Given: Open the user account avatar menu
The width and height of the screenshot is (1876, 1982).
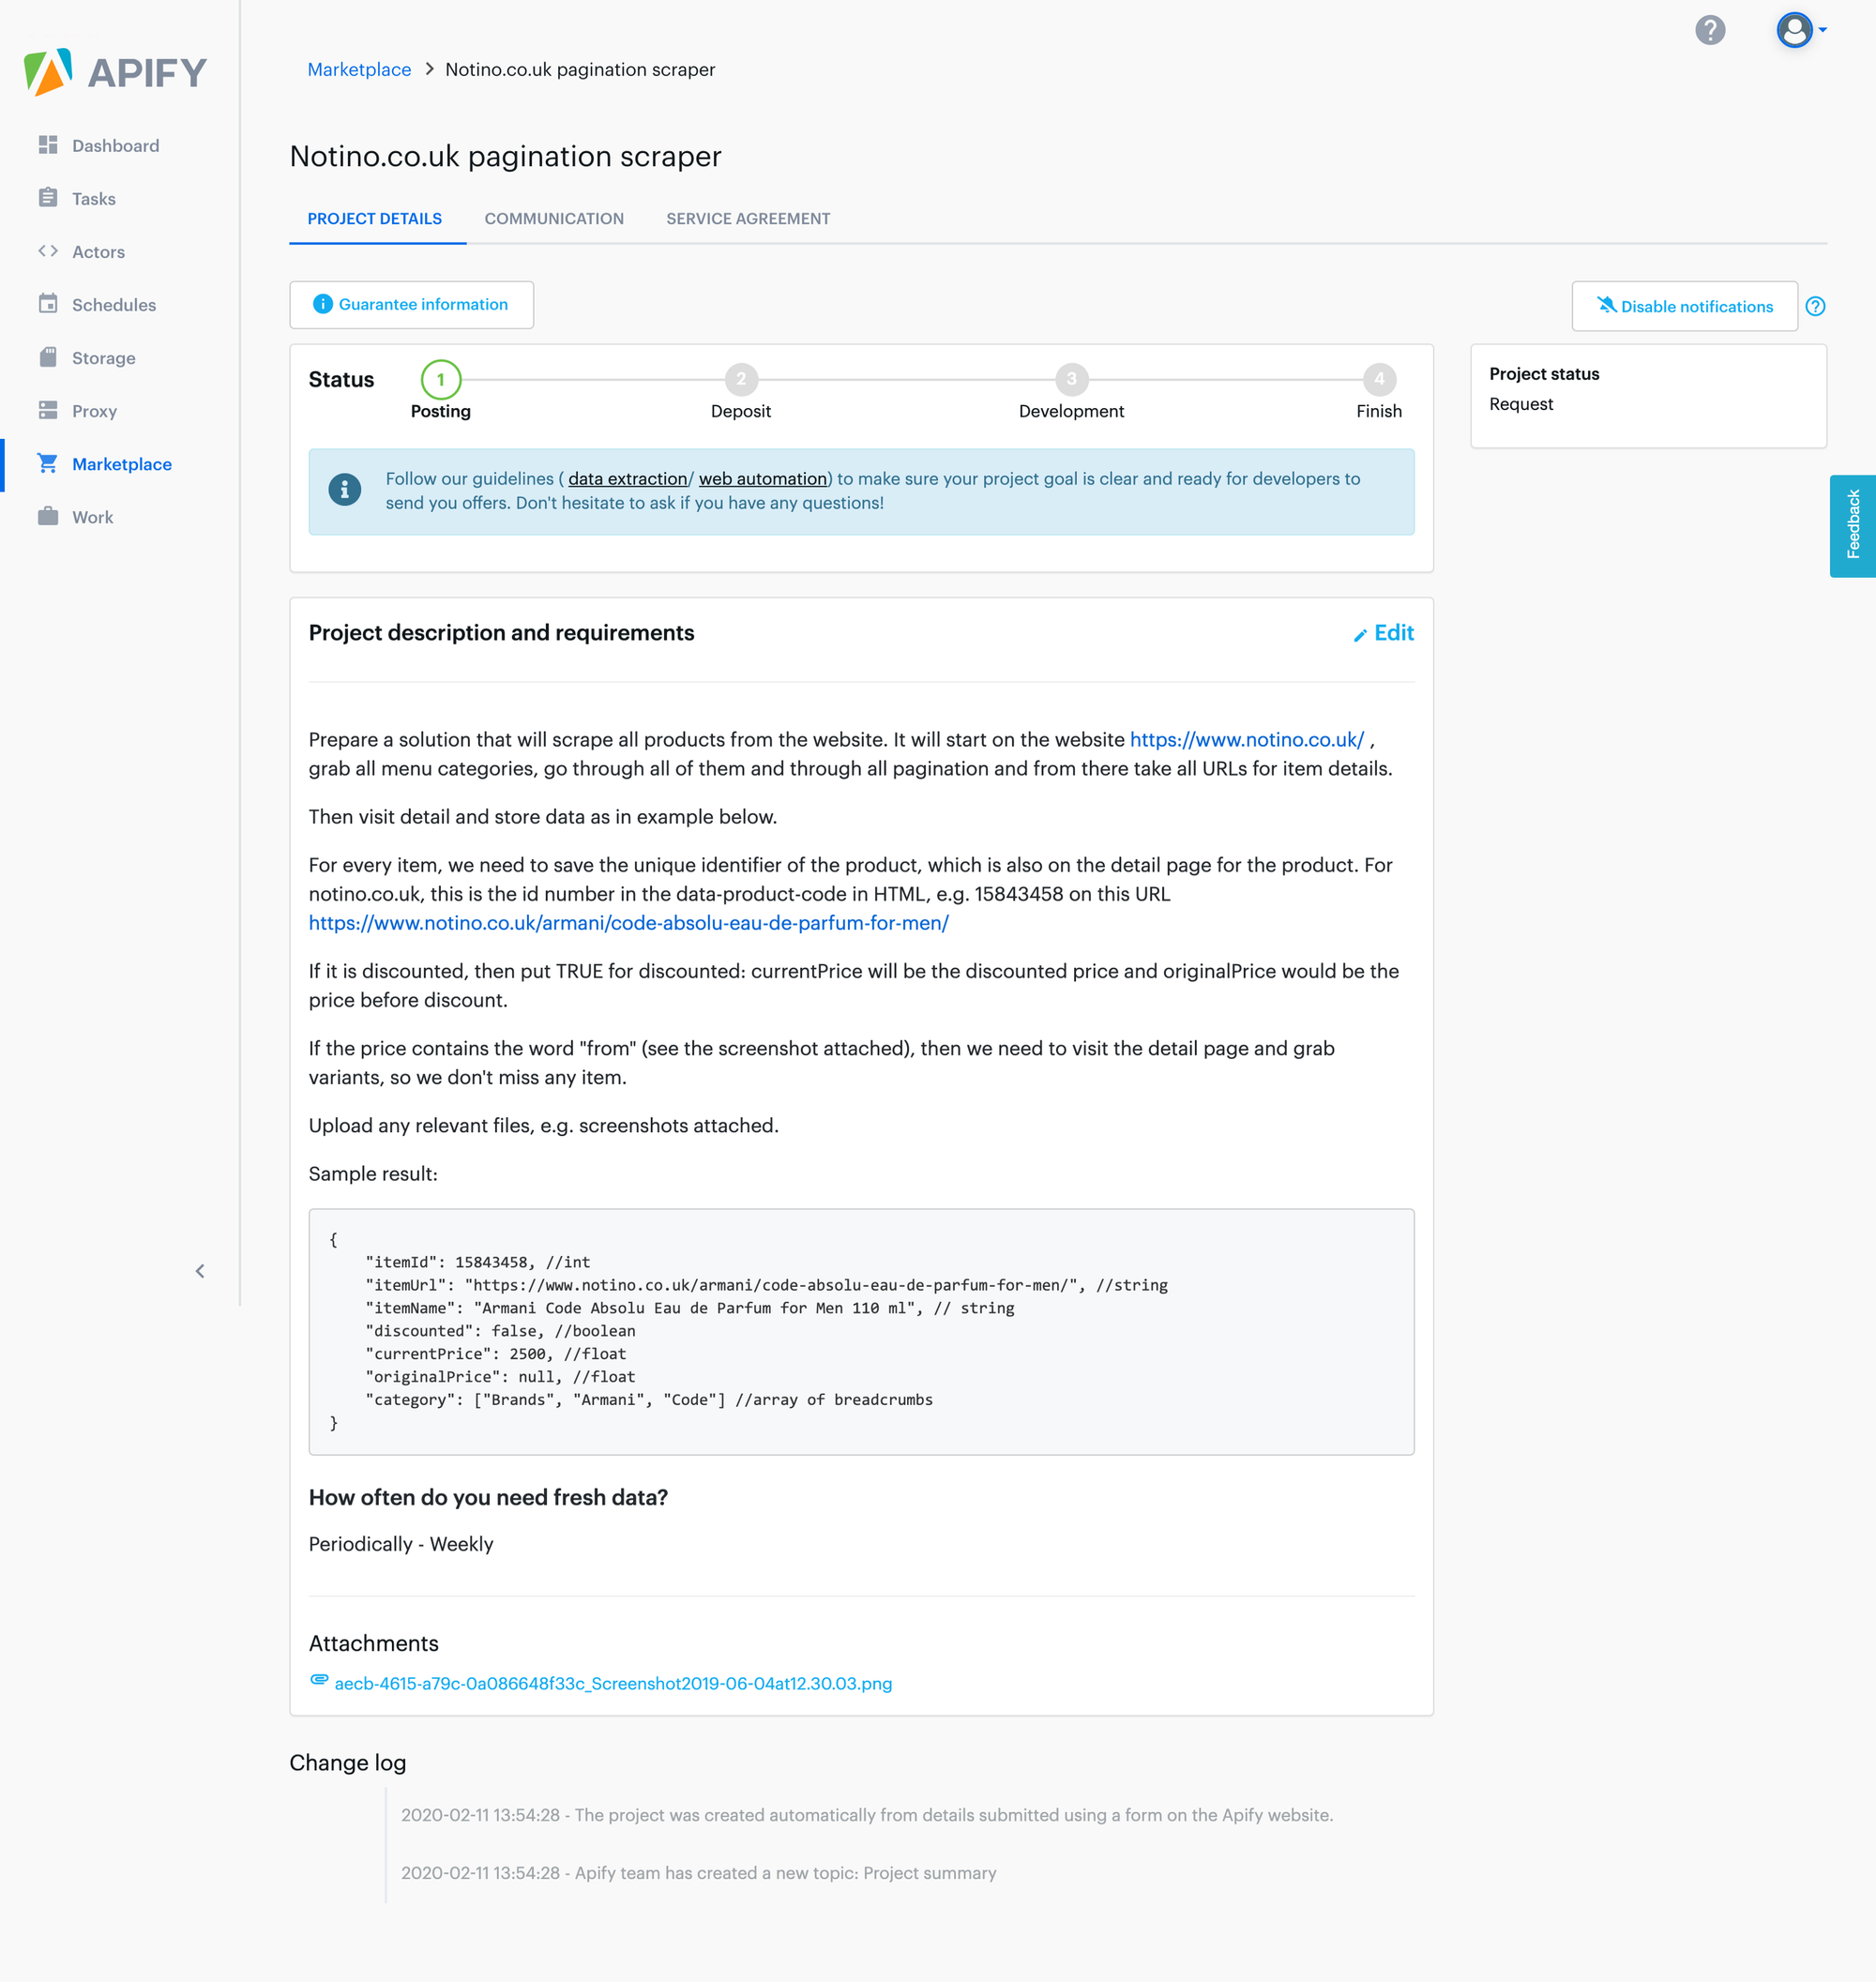Looking at the screenshot, I should 1800,30.
